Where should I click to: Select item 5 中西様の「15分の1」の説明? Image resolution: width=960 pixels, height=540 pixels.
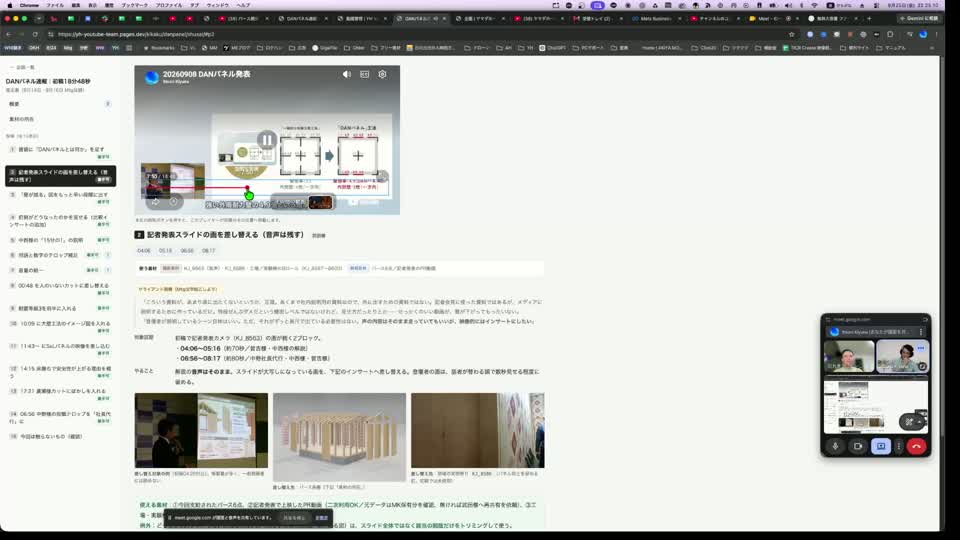(59, 240)
